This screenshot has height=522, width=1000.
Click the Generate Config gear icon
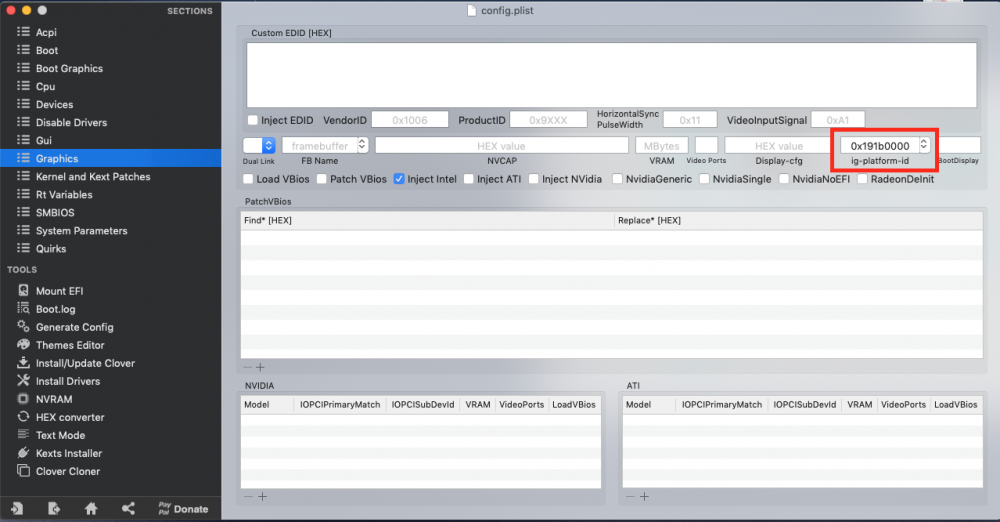click(24, 326)
